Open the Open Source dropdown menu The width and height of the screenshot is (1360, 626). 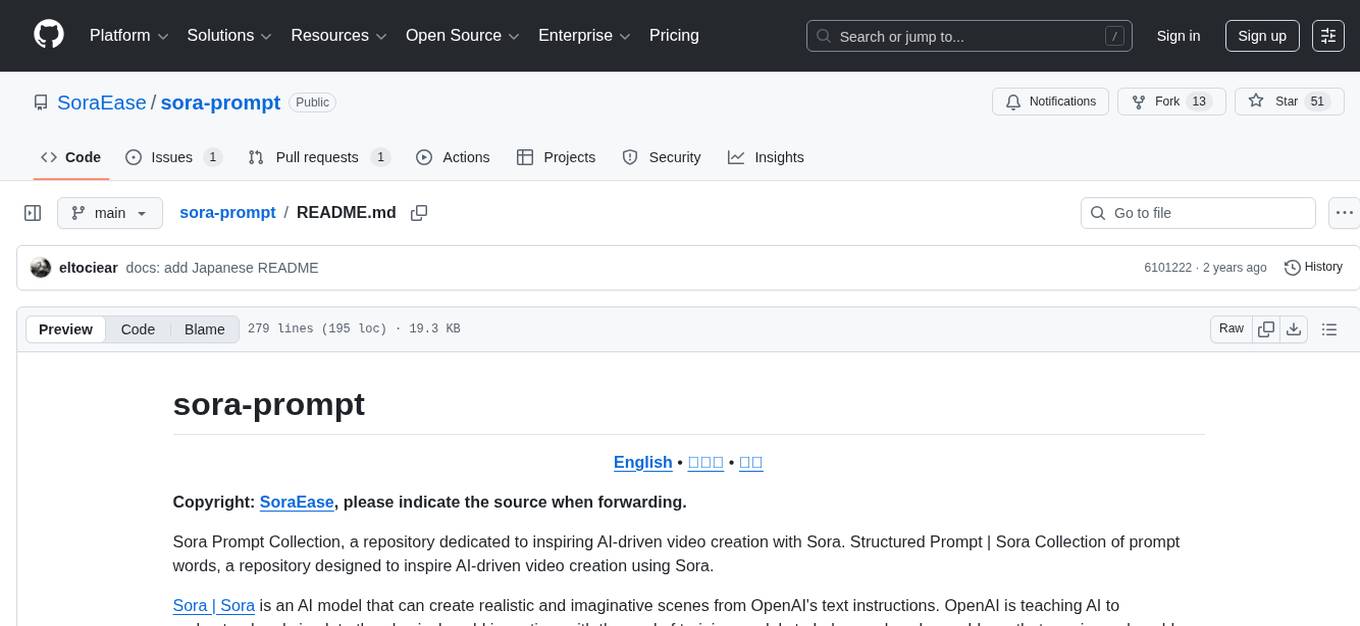[461, 36]
